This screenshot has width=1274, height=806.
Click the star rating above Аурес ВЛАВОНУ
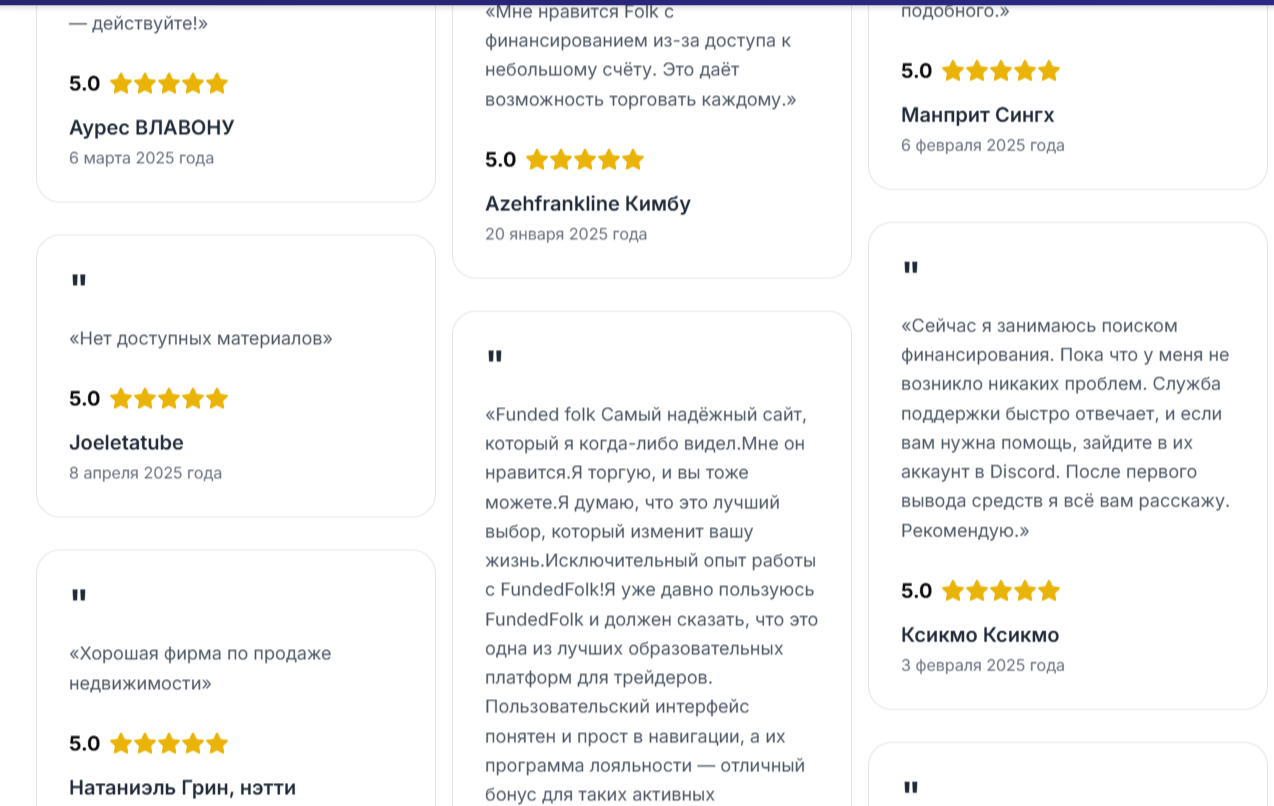tap(169, 84)
